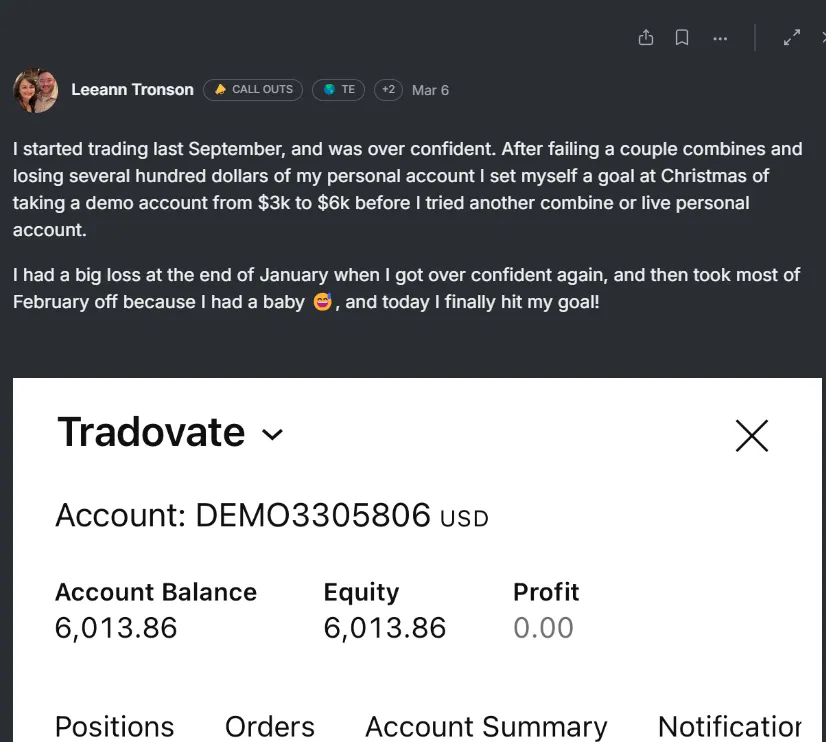Screen dimensions: 826x742
Task: Open Leeann Tronson's profile picture
Action: coord(36,90)
